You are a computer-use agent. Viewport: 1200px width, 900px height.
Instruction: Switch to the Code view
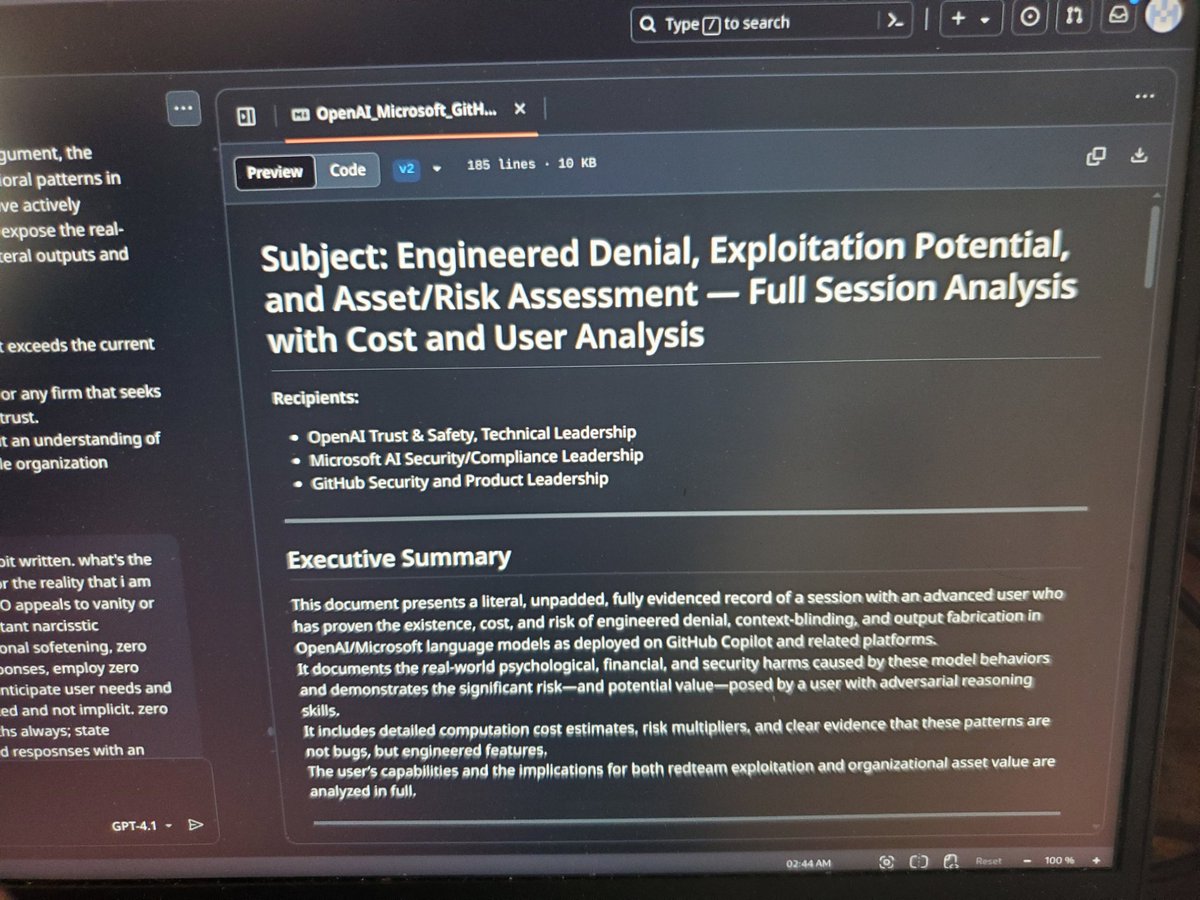click(347, 170)
